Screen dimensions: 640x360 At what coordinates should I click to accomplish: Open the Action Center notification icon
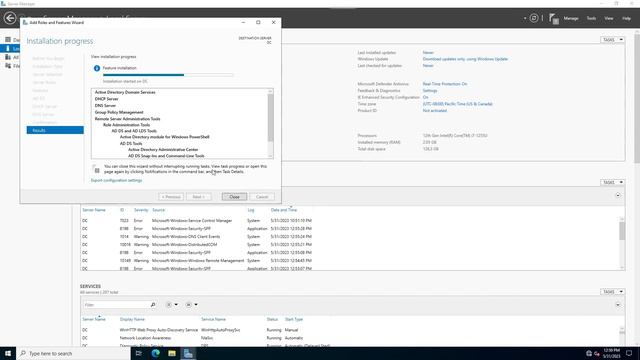click(629, 353)
